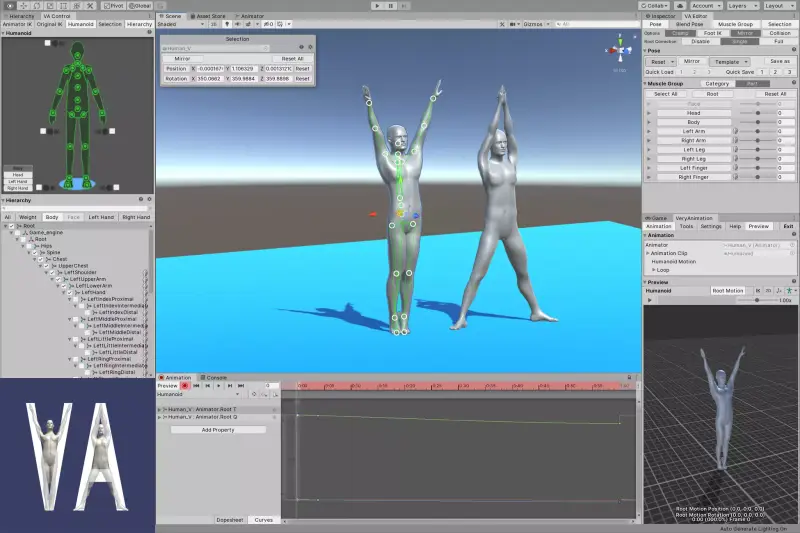
Task: Select the Hand view tool
Action: 10,6
